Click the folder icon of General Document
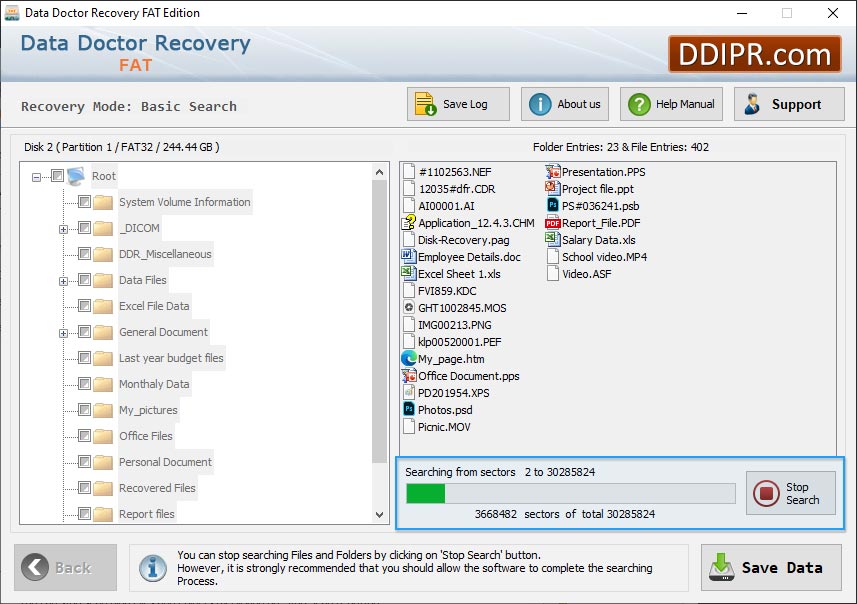The width and height of the screenshot is (857, 604). pyautogui.click(x=103, y=332)
